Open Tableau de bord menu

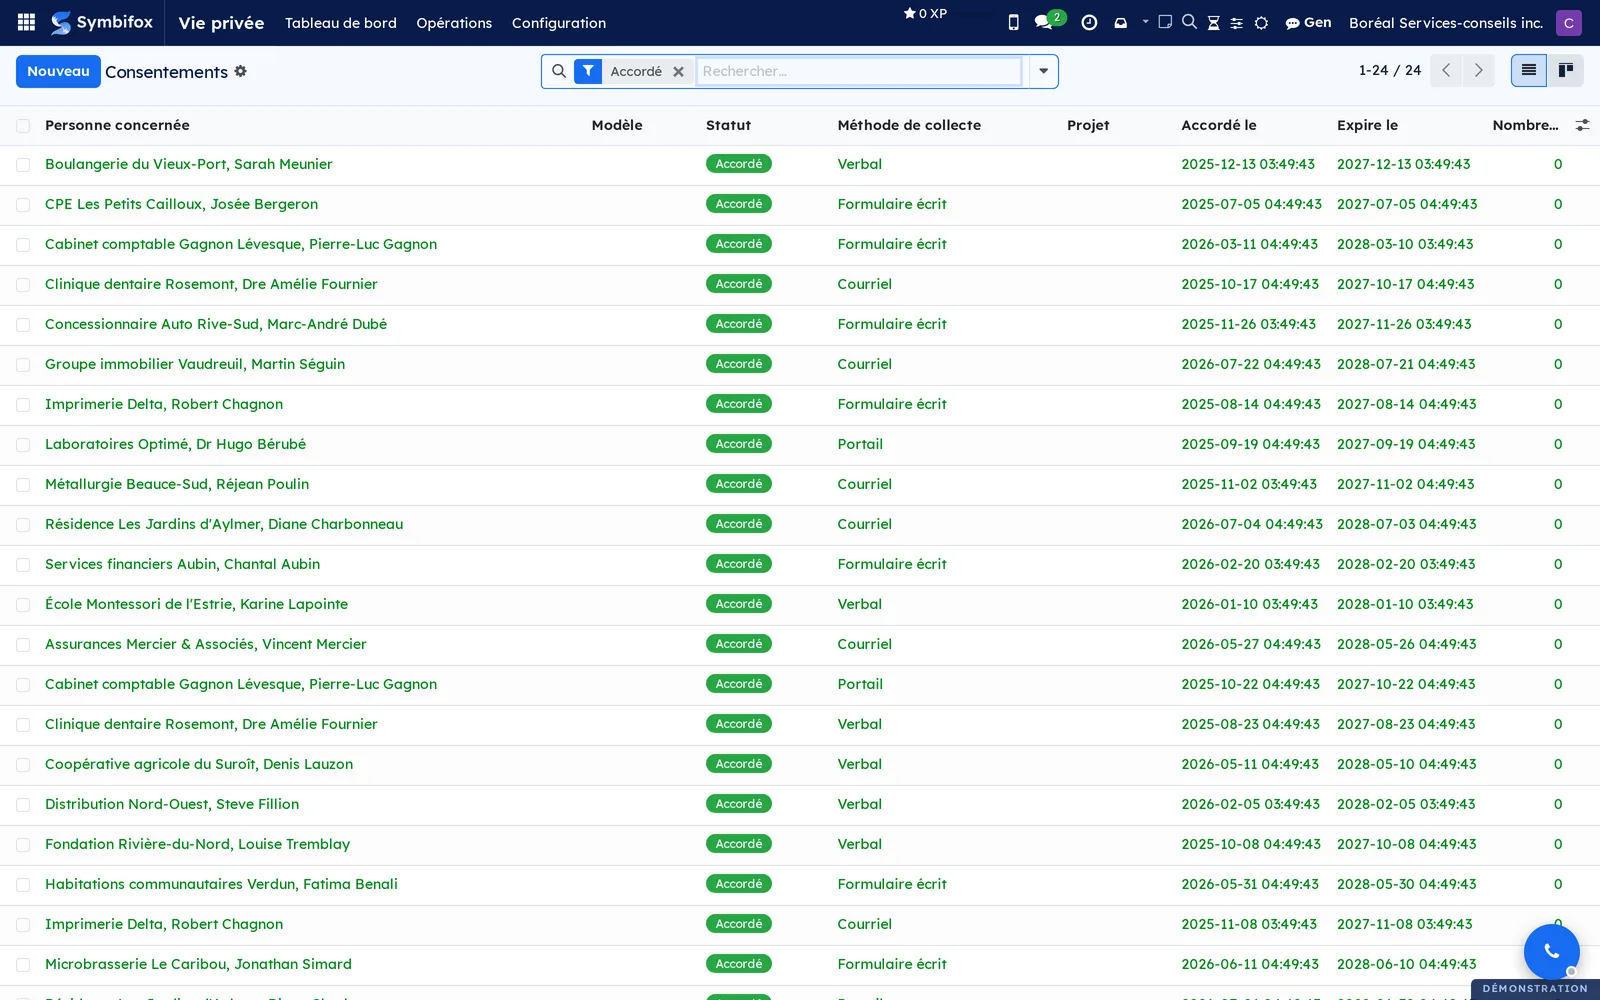pos(341,22)
